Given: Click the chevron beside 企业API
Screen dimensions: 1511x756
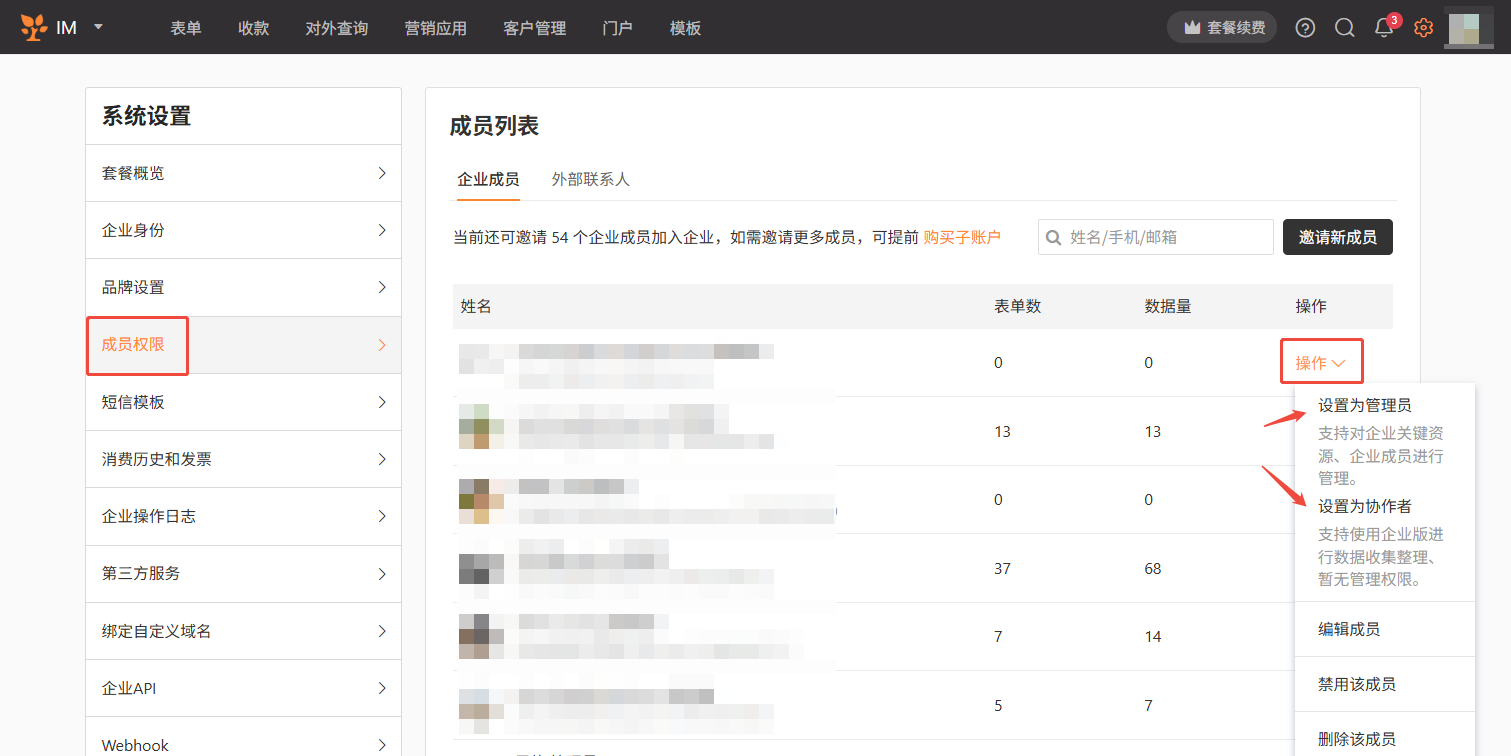Looking at the screenshot, I should pos(382,688).
